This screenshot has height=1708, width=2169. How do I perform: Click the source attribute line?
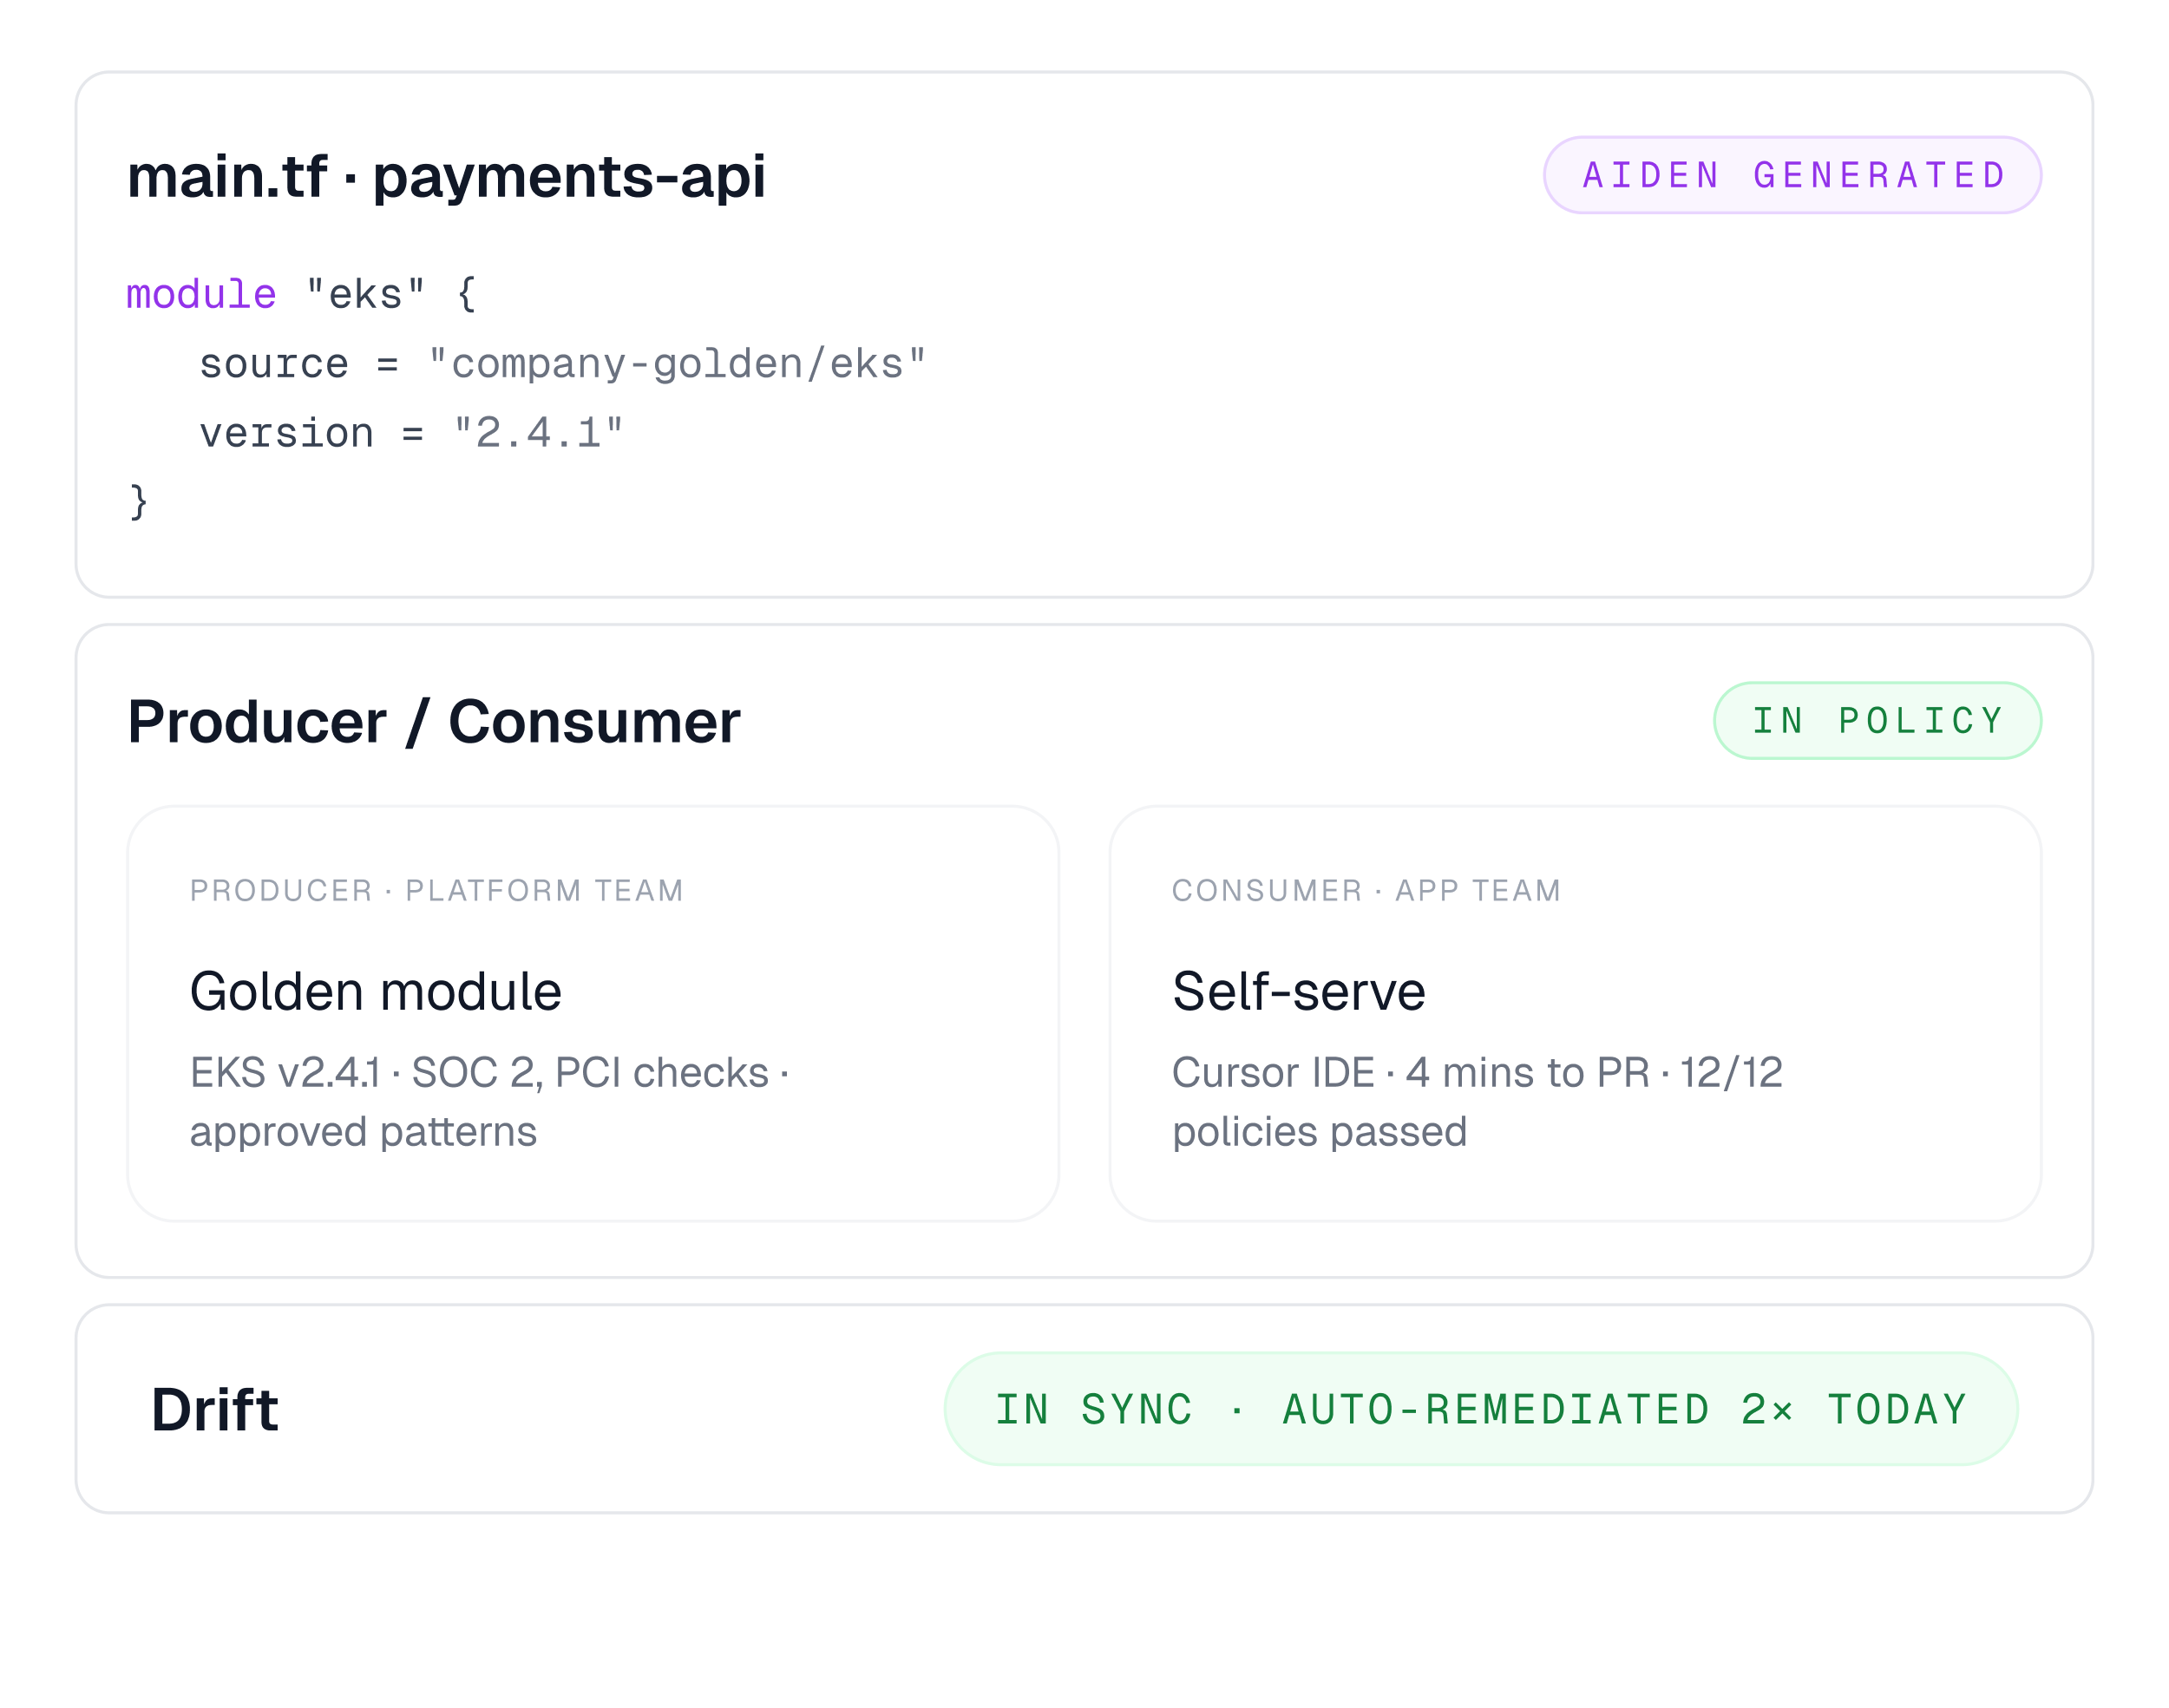point(562,364)
